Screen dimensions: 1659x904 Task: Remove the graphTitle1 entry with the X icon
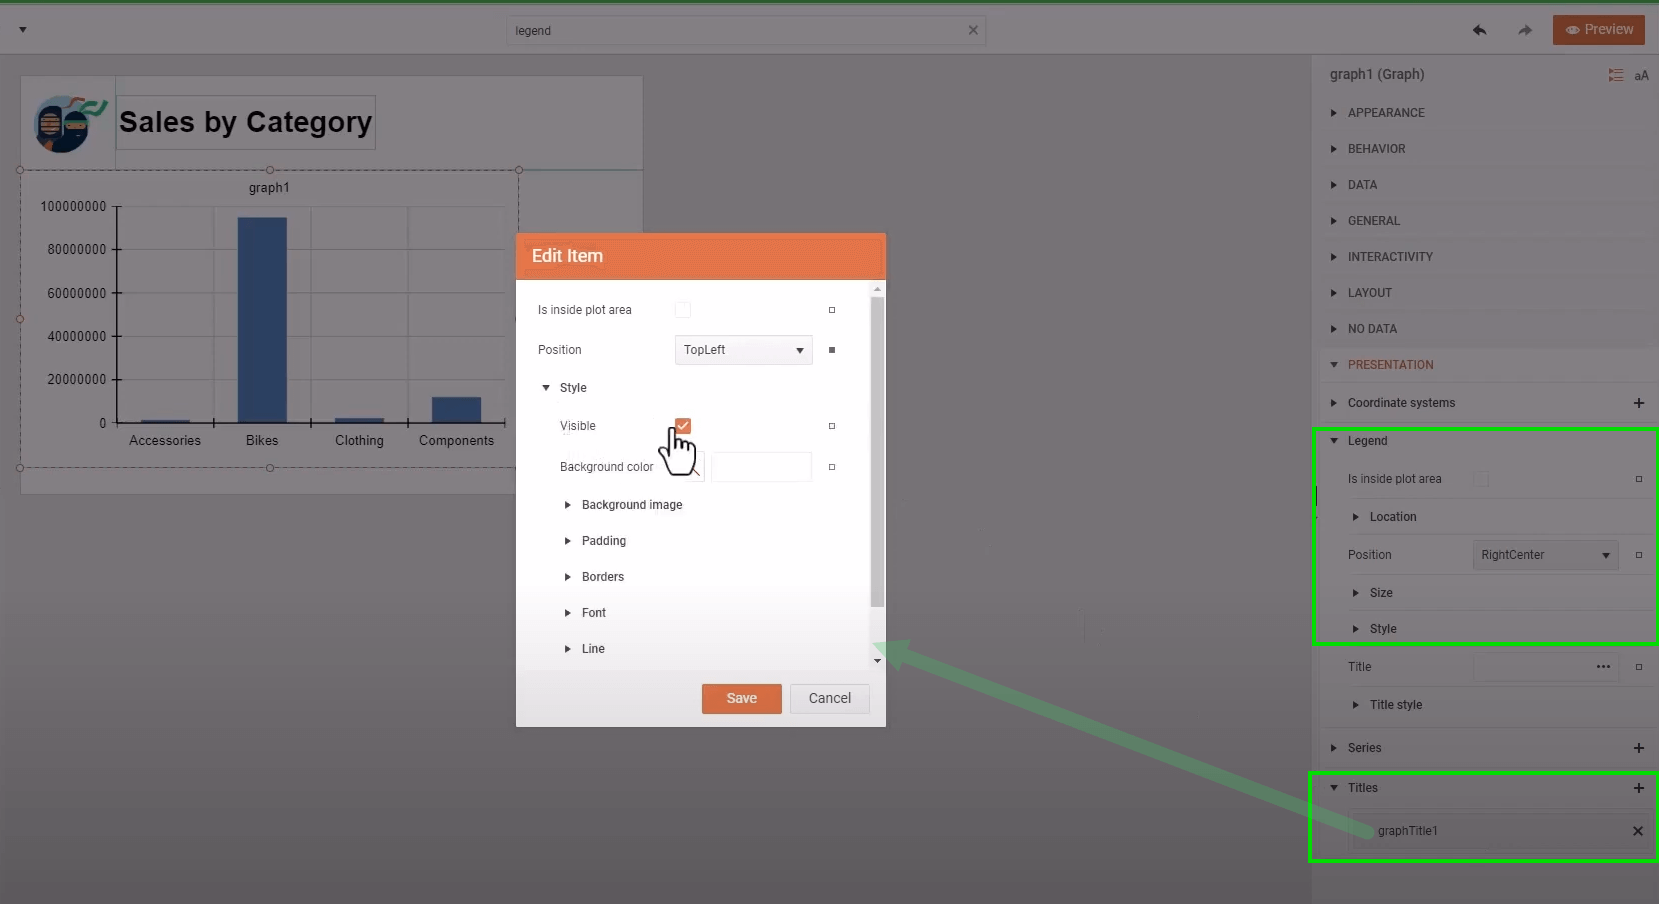(x=1638, y=831)
